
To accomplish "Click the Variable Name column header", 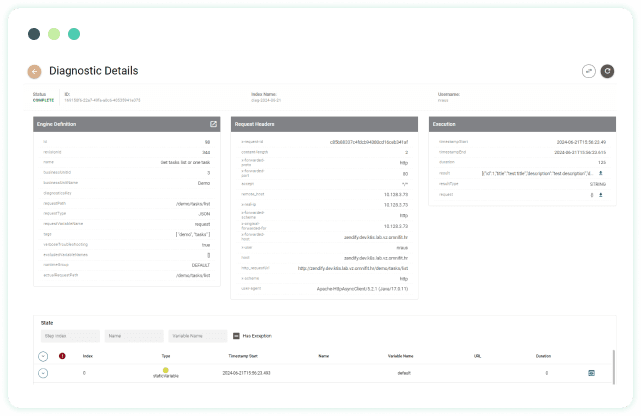I will 401,355.
